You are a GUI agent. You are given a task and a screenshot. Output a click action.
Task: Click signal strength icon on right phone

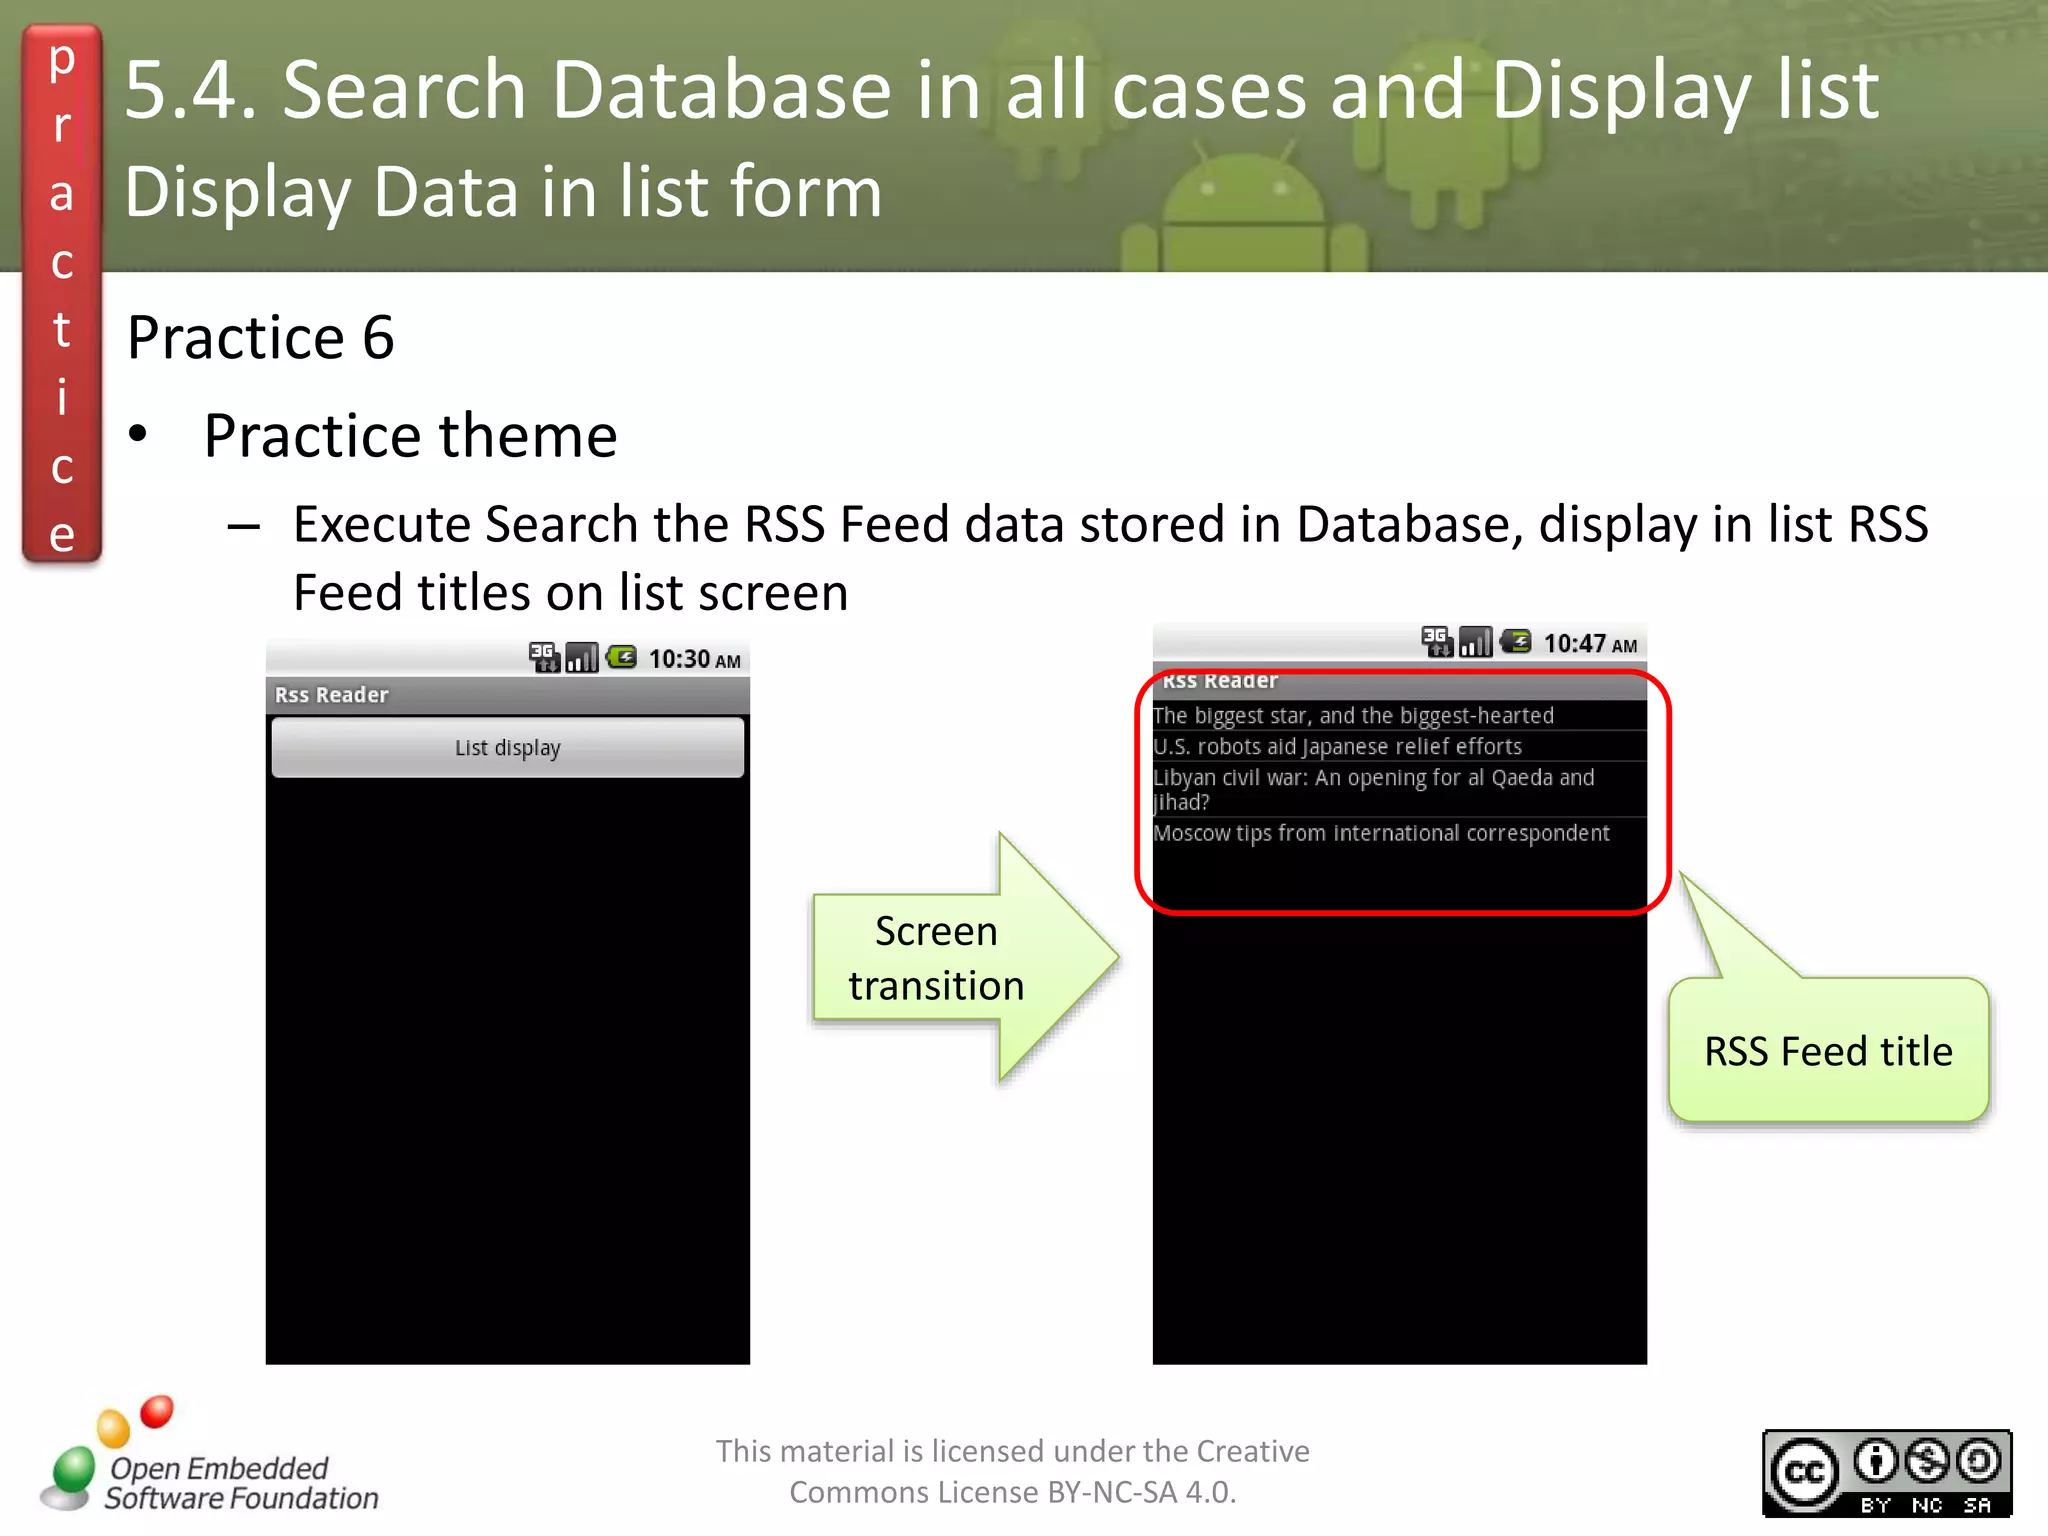[x=1475, y=642]
